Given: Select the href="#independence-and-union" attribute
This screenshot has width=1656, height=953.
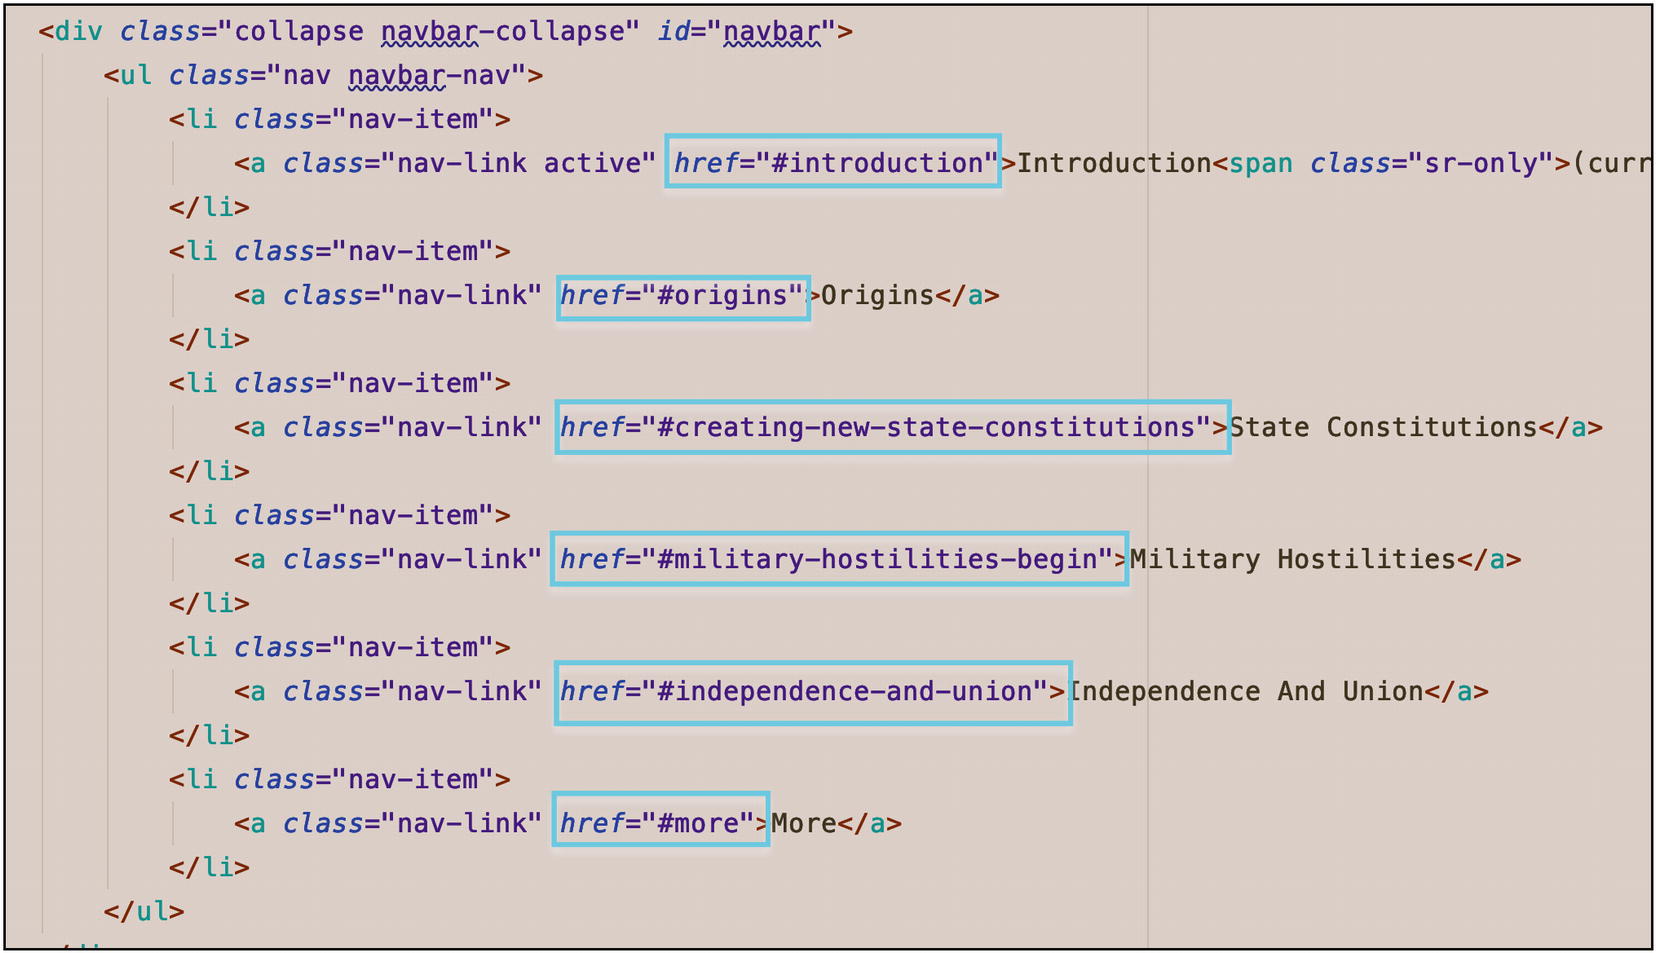Looking at the screenshot, I should [x=812, y=692].
